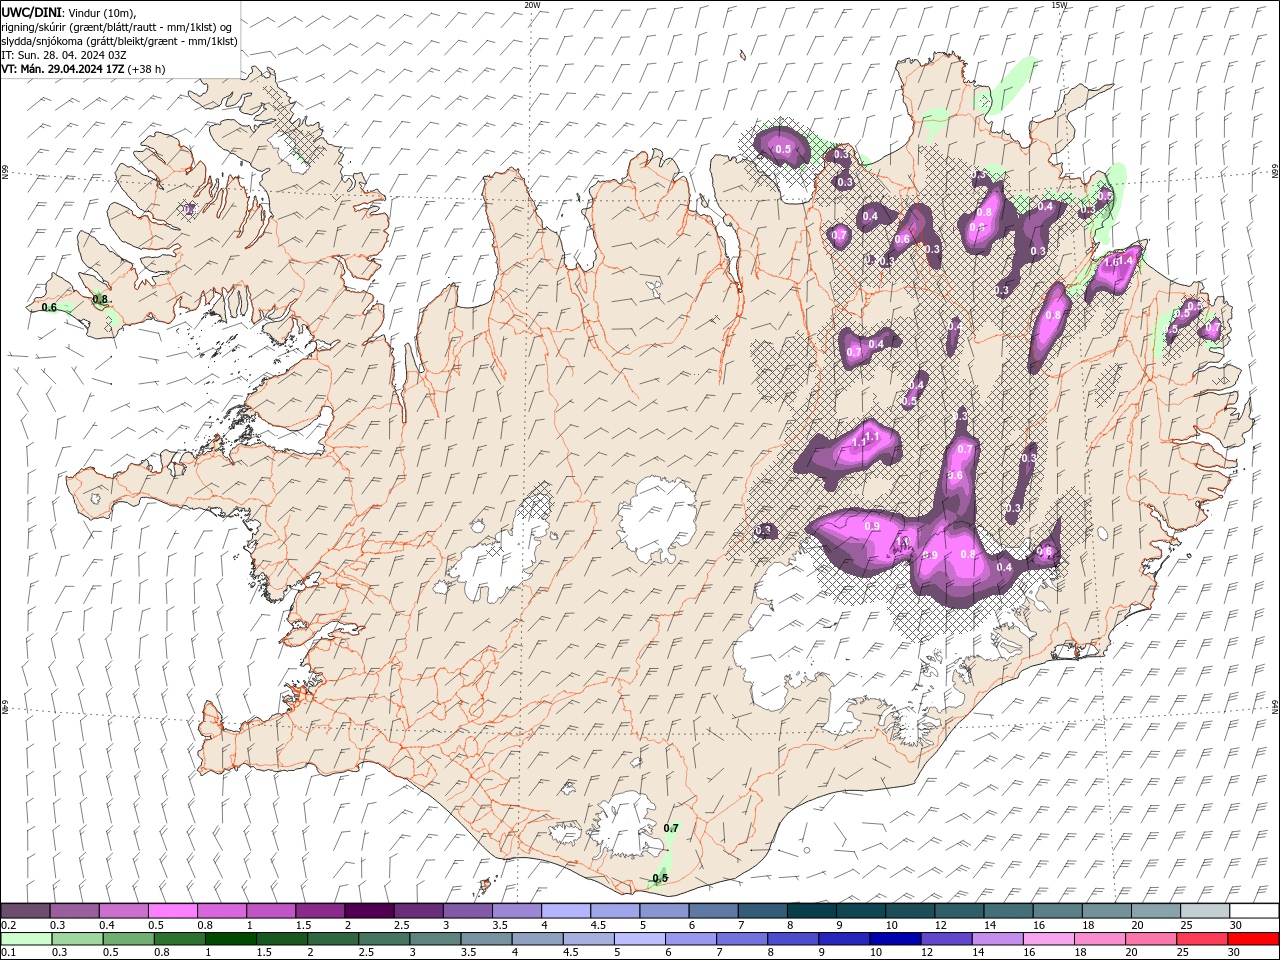Pick dark green rain swatch between 1 and 1.5
The height and width of the screenshot is (960, 1280).
click(x=230, y=939)
